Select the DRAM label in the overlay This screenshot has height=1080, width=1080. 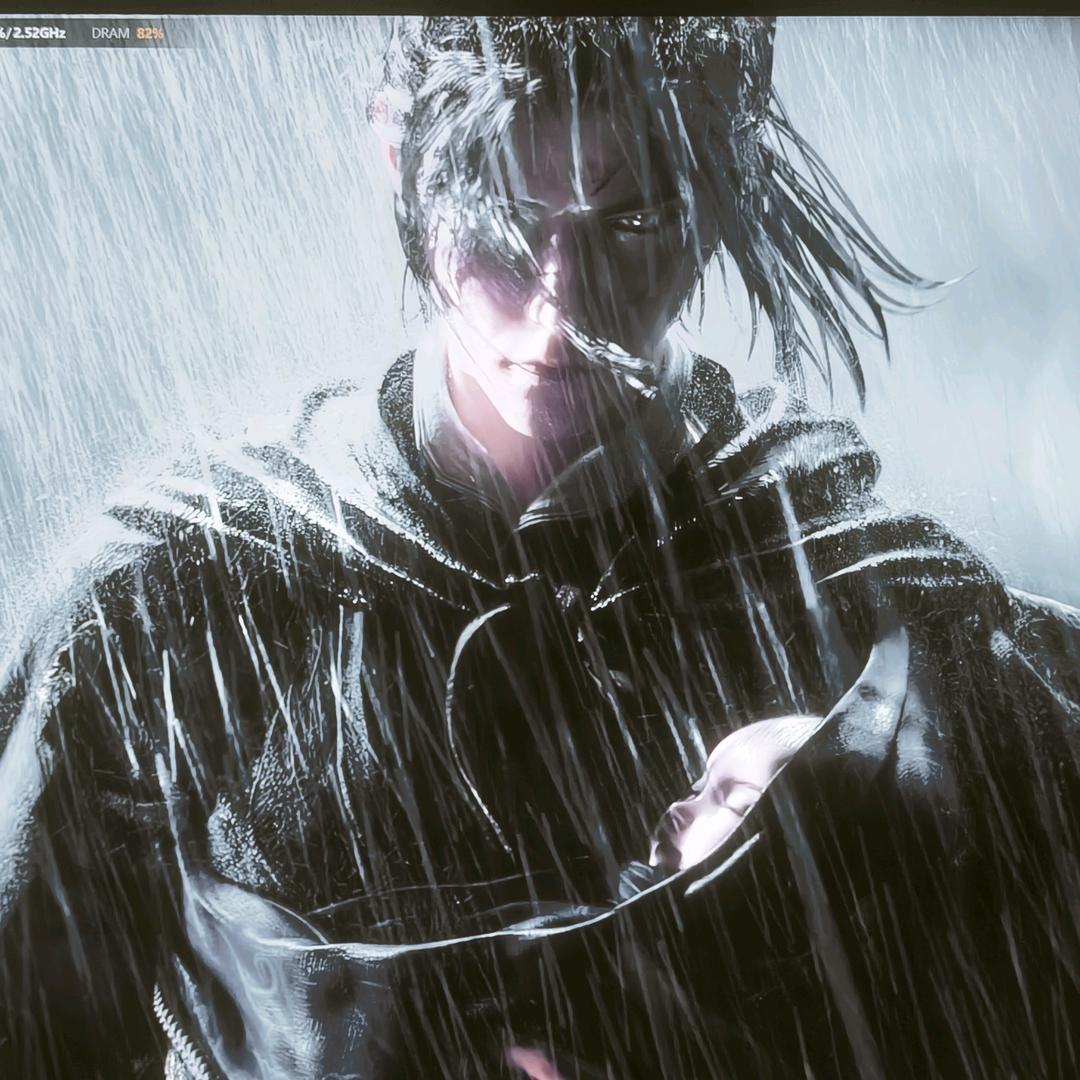tap(110, 33)
